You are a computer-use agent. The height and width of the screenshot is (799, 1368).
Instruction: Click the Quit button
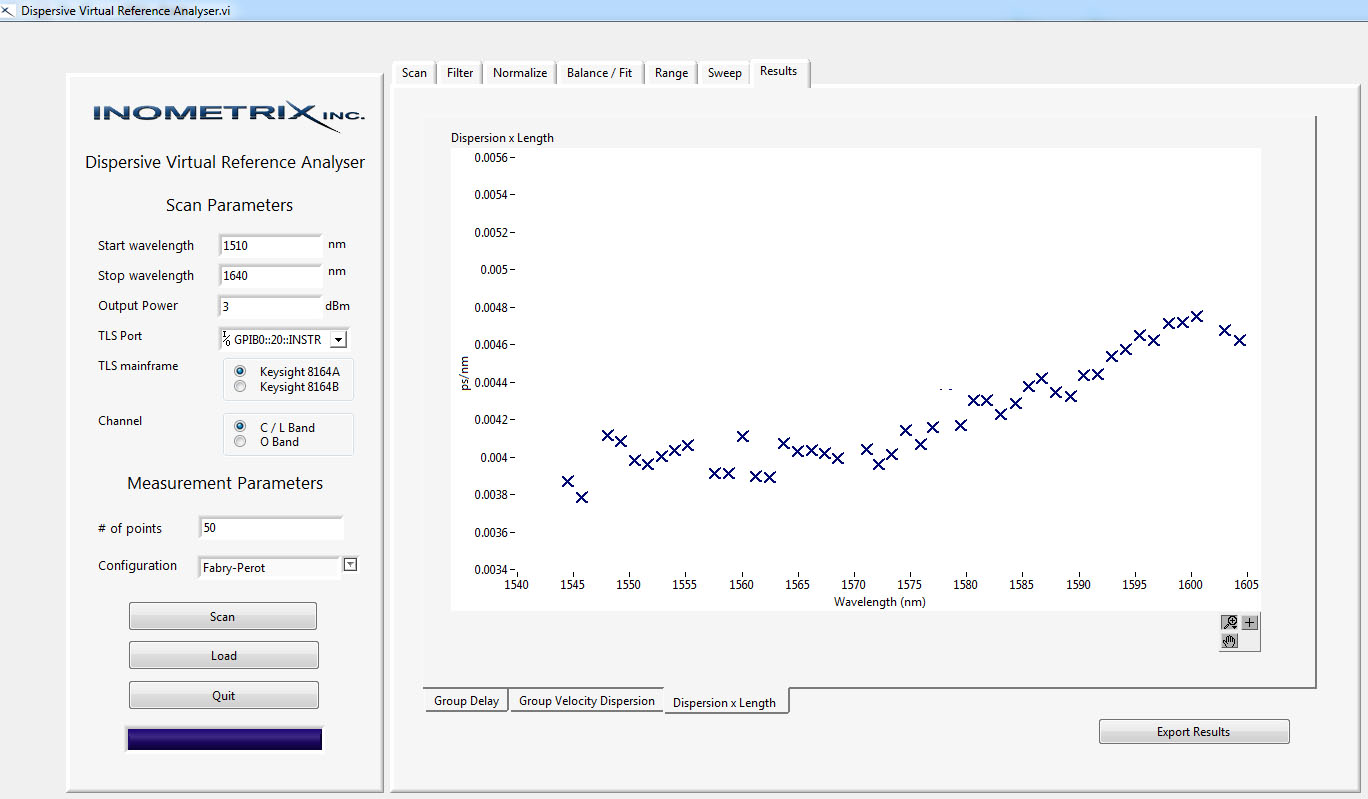tap(223, 695)
